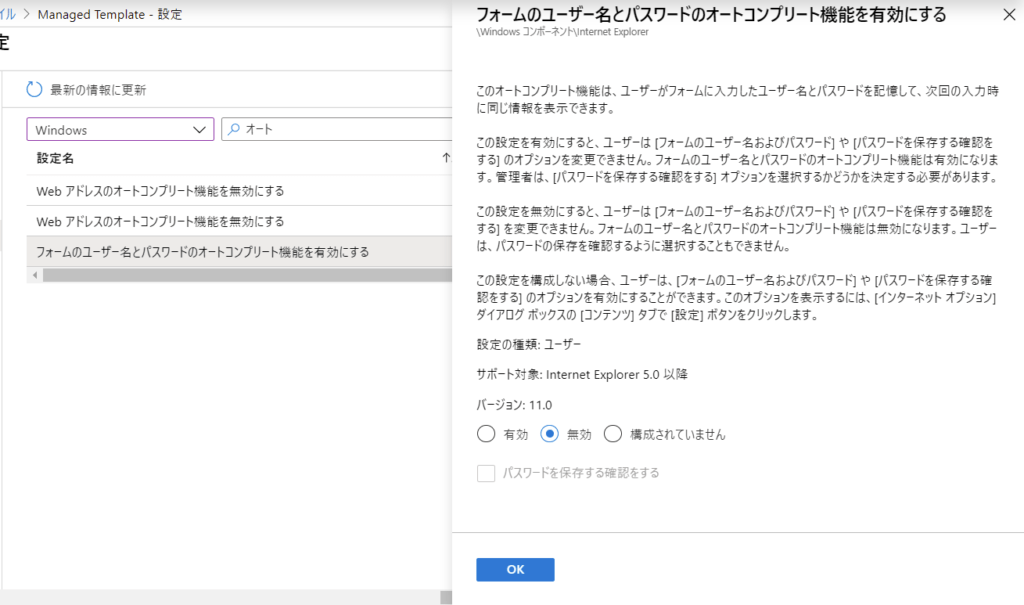1024x605 pixels.
Task: Click the refresh icon next to 最新の情報に更新
Action: 34,90
